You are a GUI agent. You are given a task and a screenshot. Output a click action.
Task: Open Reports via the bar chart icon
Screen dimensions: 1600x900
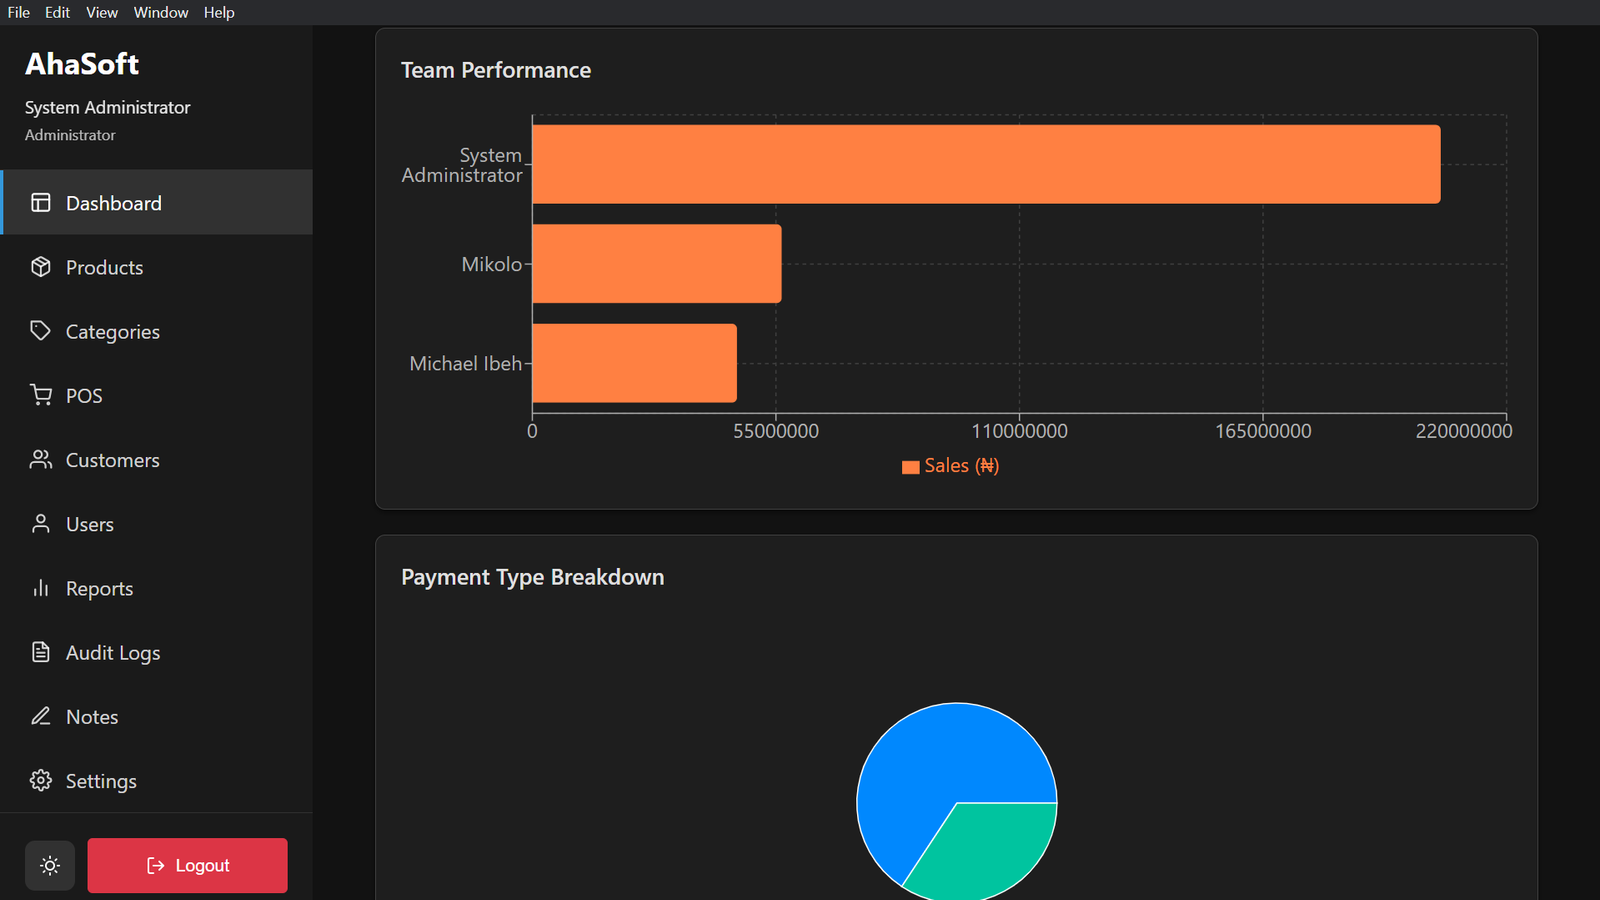click(41, 588)
